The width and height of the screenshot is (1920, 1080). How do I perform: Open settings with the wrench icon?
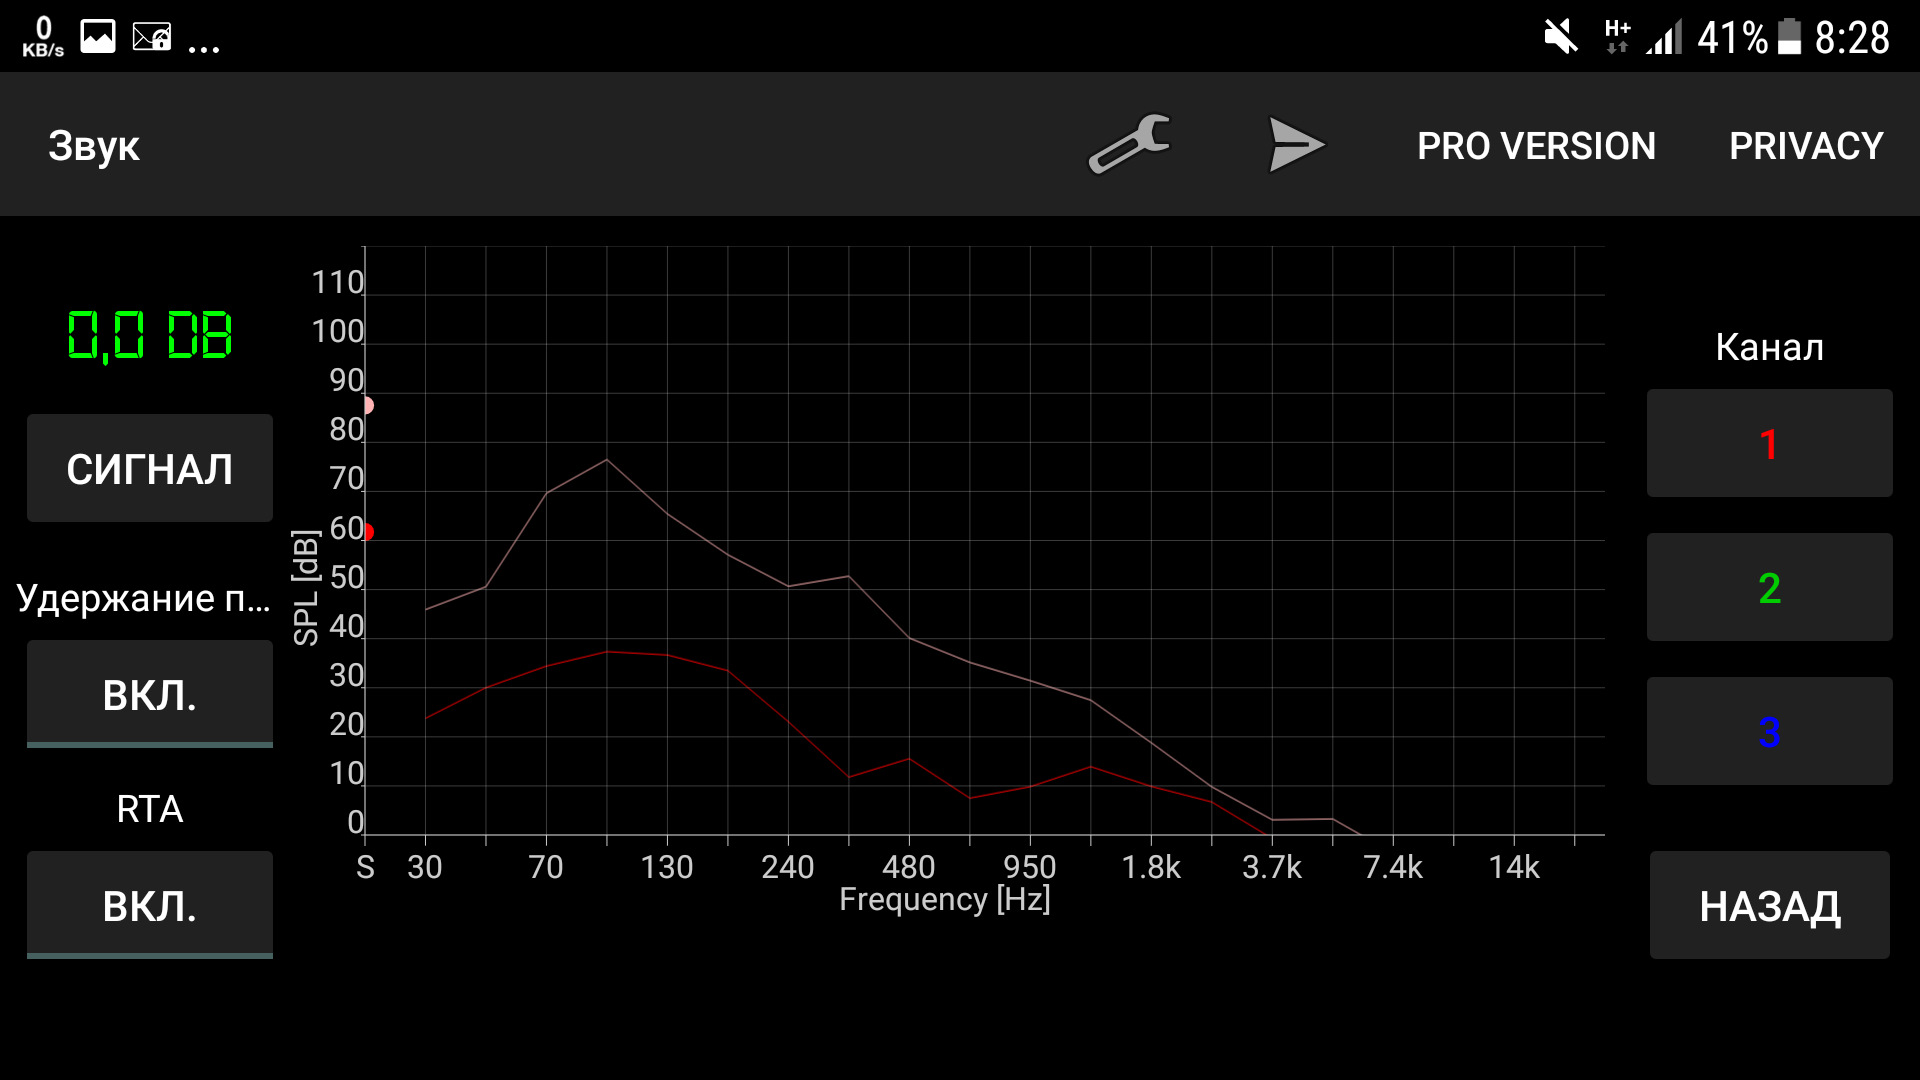(1129, 145)
